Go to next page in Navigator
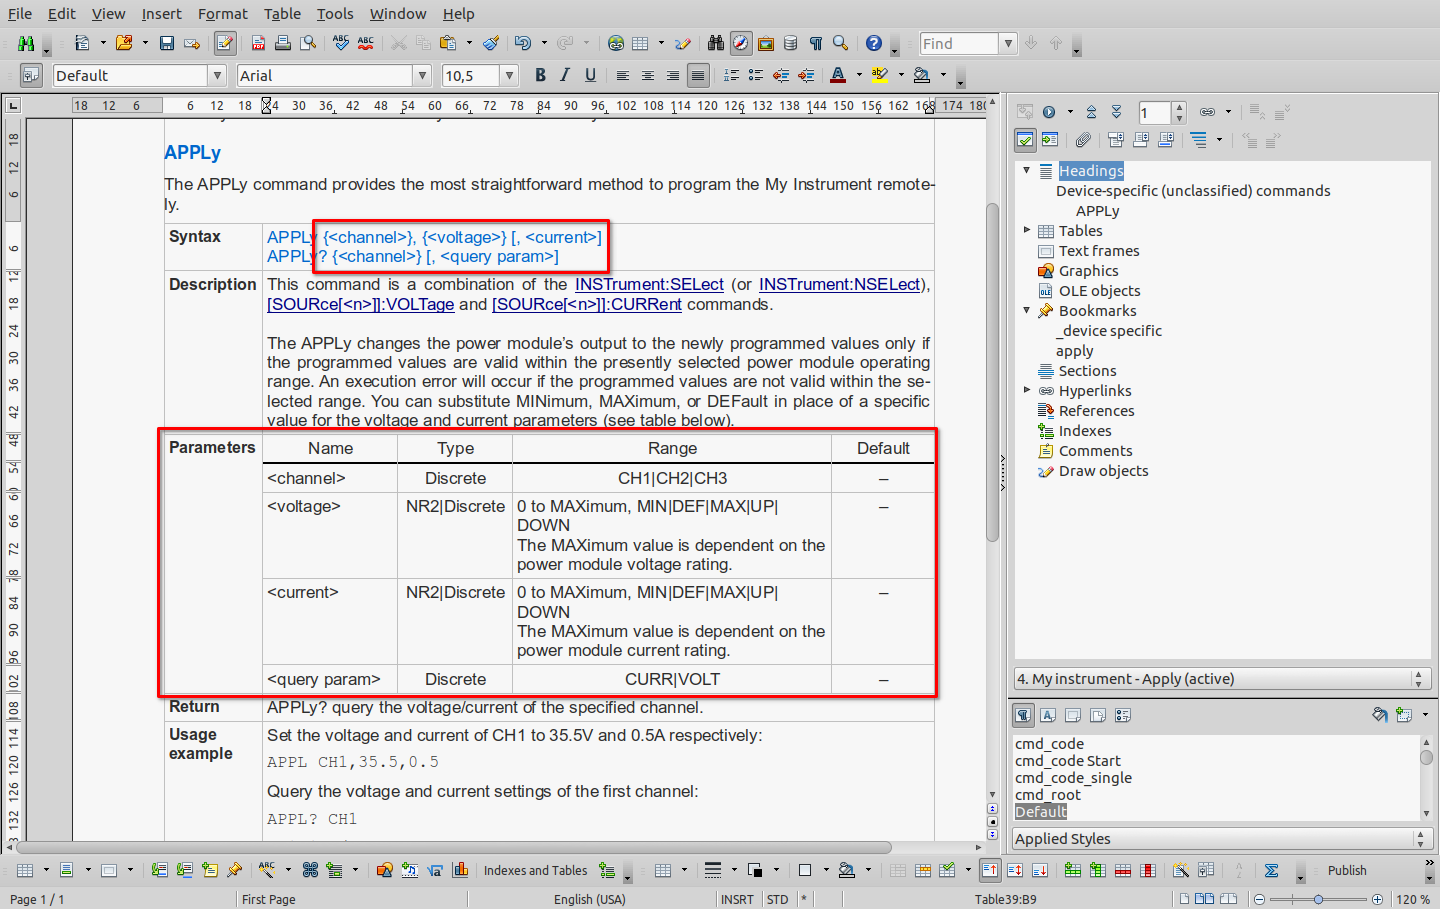The image size is (1440, 909). [1116, 112]
